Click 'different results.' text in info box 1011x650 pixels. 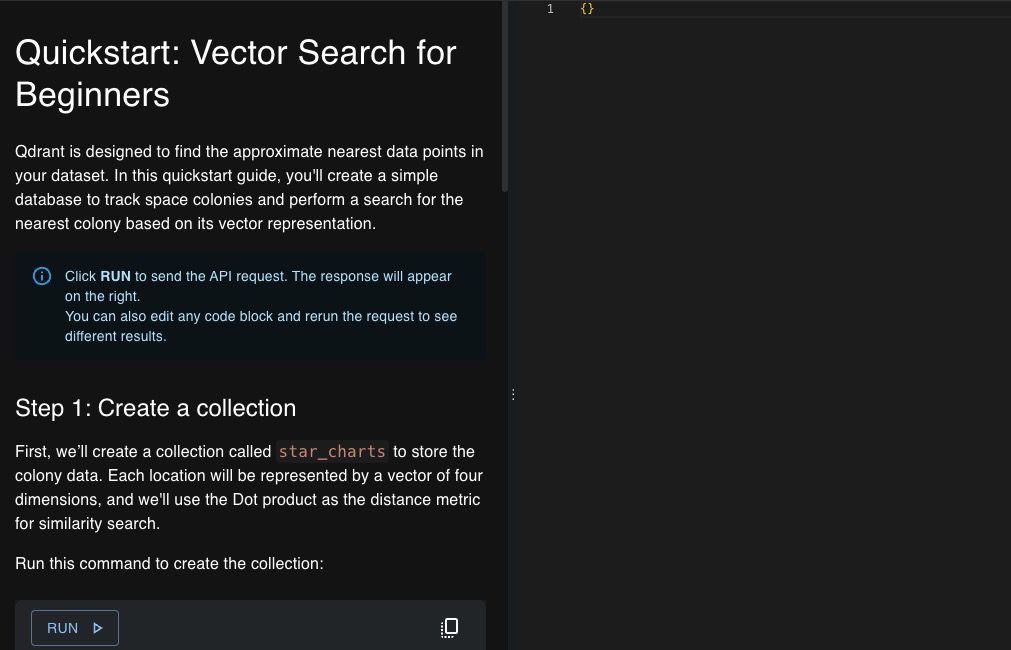[x=116, y=336]
